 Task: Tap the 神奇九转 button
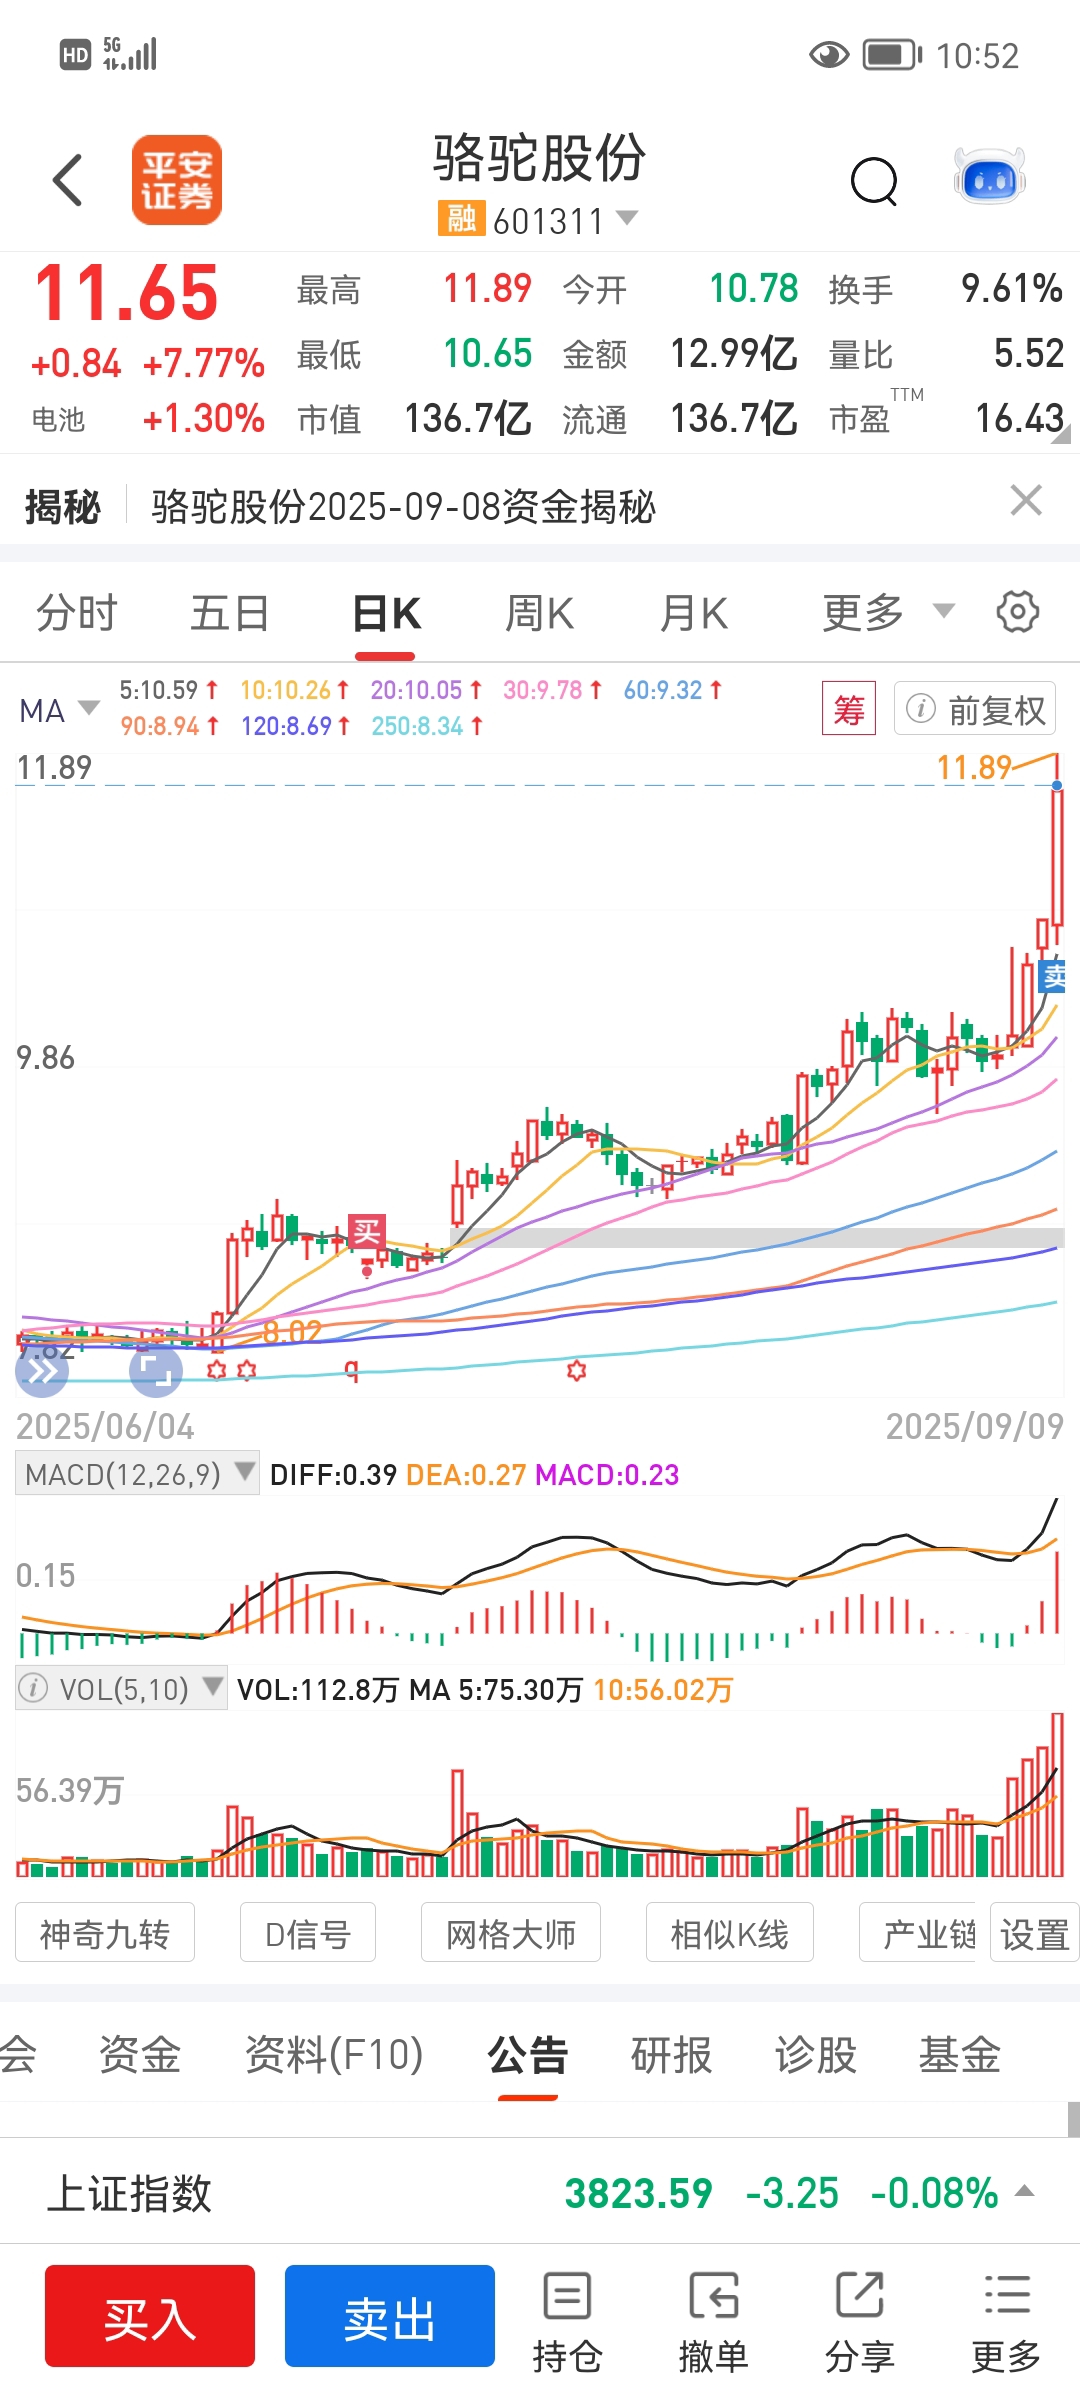pos(105,1934)
